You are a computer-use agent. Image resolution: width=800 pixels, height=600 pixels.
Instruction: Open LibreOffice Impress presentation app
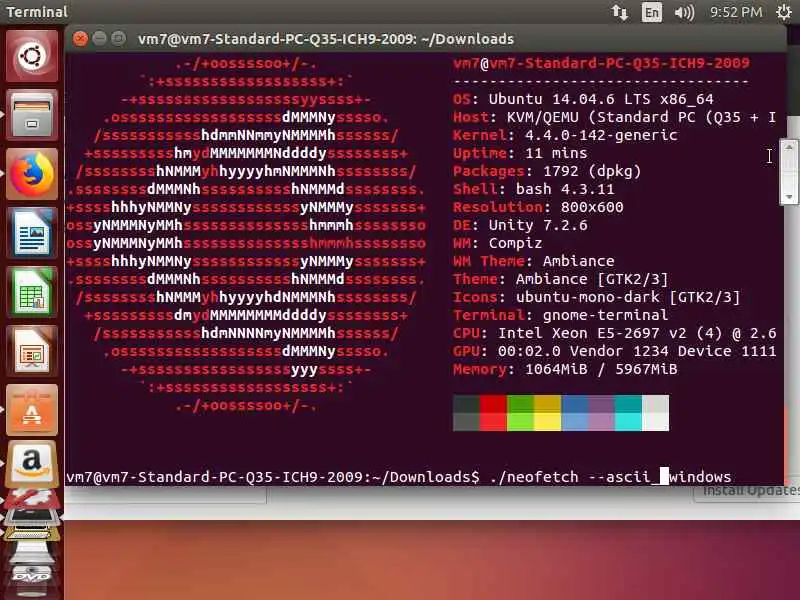(x=32, y=351)
